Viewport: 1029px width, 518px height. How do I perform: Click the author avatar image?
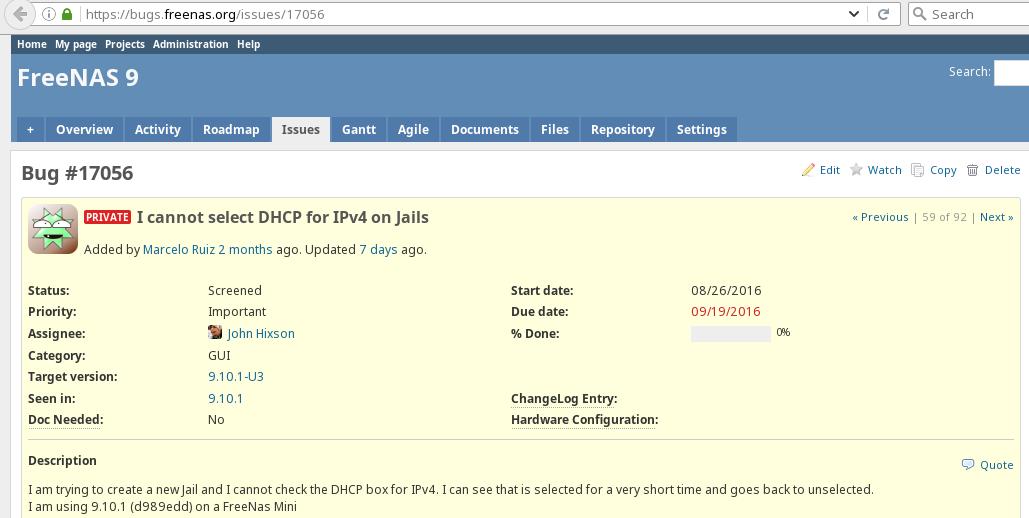coord(53,229)
